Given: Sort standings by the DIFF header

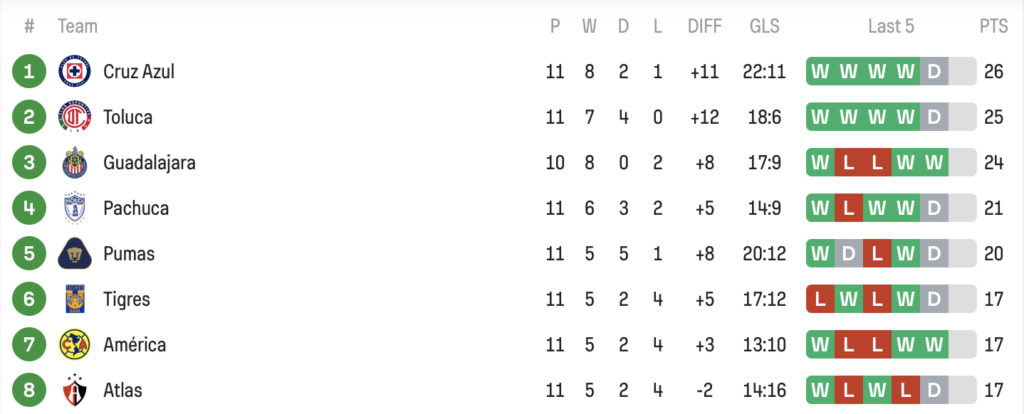Looking at the screenshot, I should (704, 27).
